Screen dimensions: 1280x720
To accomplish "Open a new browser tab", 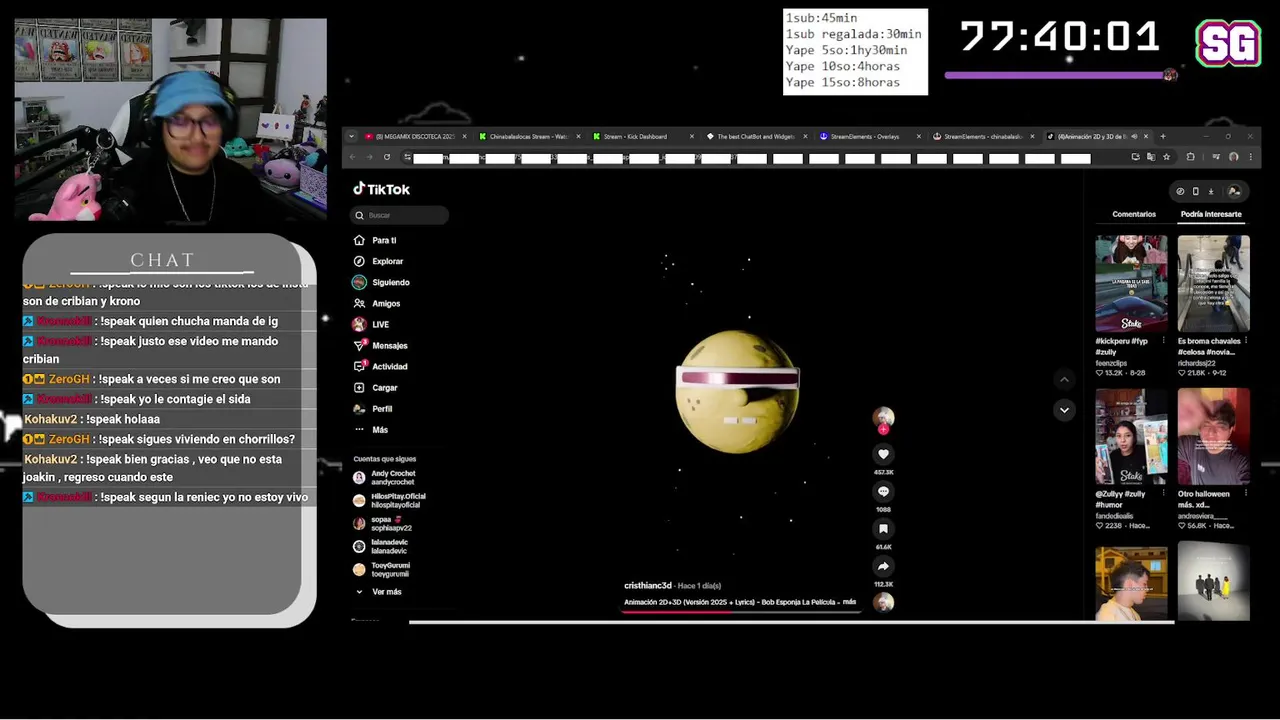I will click(x=1162, y=136).
